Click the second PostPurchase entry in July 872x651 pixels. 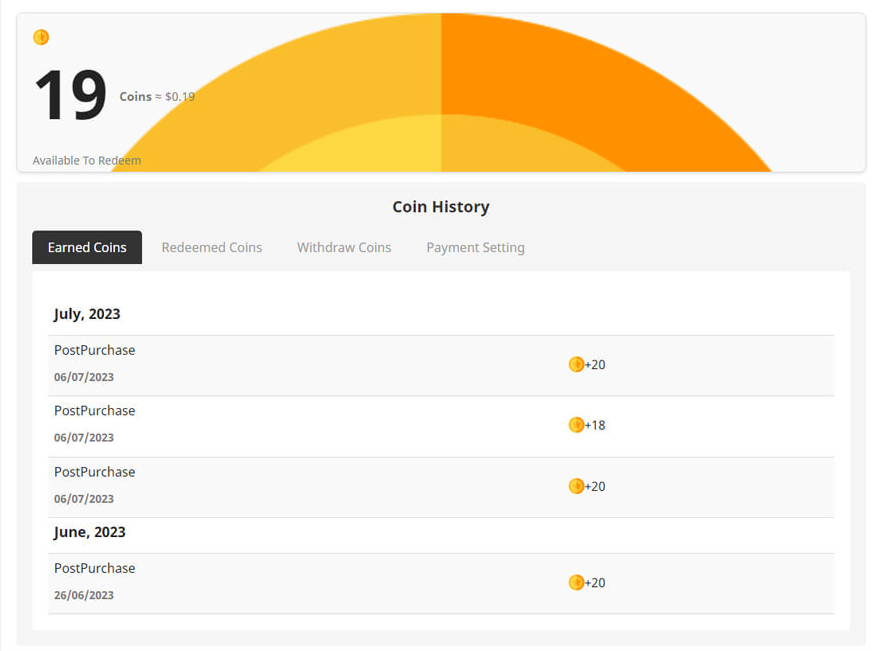[x=94, y=410]
